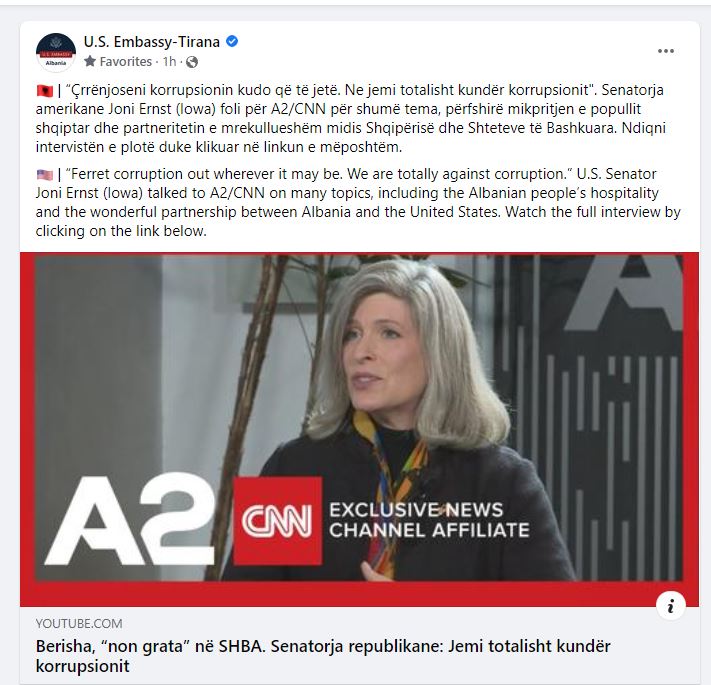This screenshot has height=685, width=711.
Task: Click the Albanian-language post paragraph
Action: point(351,118)
